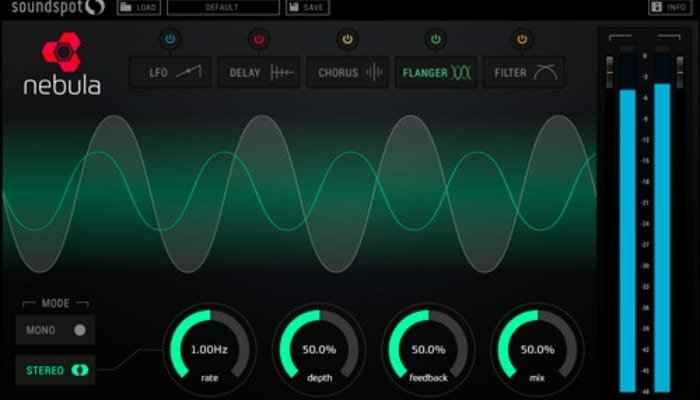Toggle the LFO power button
This screenshot has height=400, width=700.
click(x=170, y=39)
